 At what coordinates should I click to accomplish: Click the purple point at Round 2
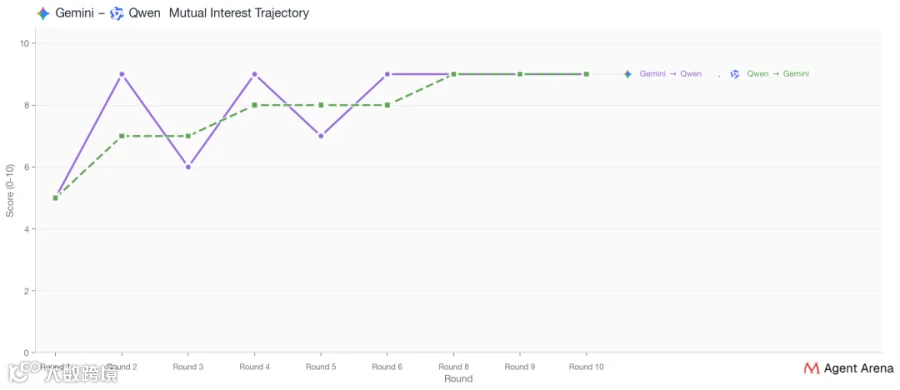point(122,74)
